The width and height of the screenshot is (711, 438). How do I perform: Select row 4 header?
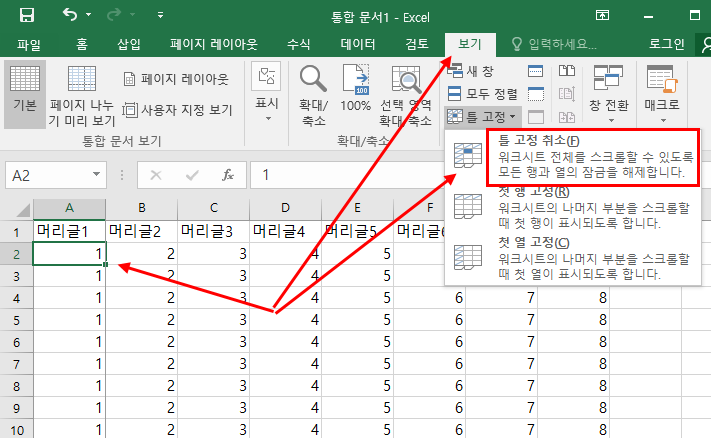pos(16,298)
